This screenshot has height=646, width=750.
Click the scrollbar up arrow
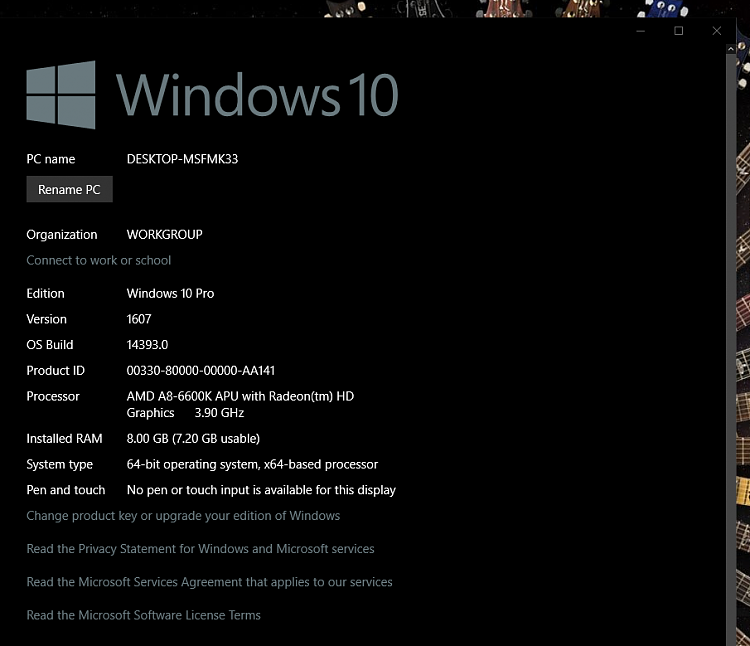[x=730, y=49]
